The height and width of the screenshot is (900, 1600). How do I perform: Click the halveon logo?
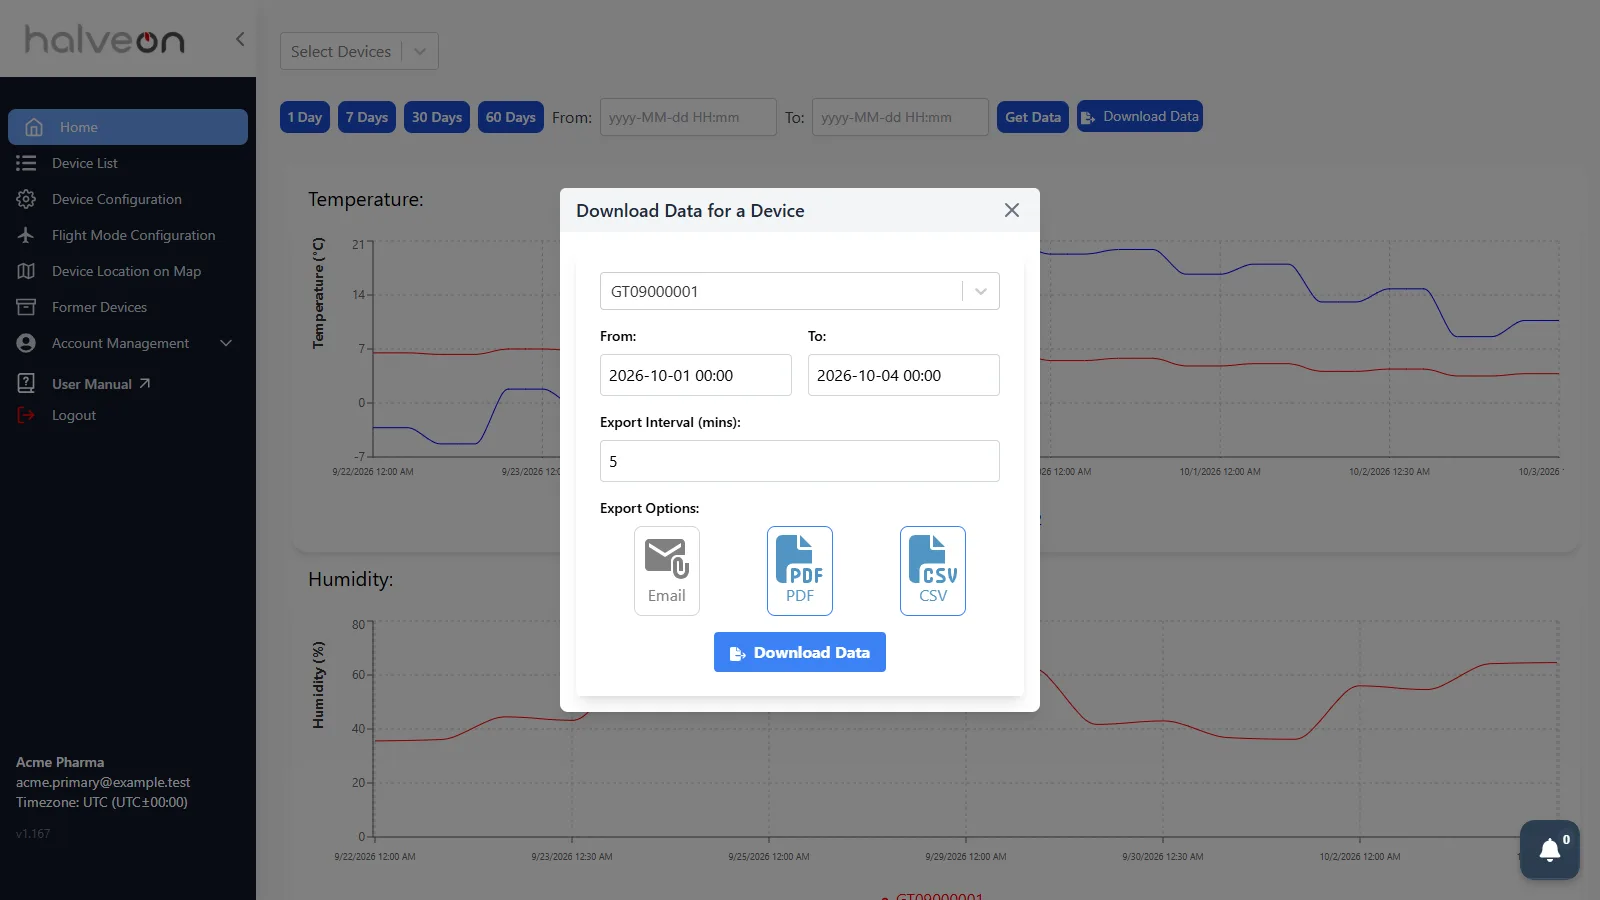click(105, 39)
